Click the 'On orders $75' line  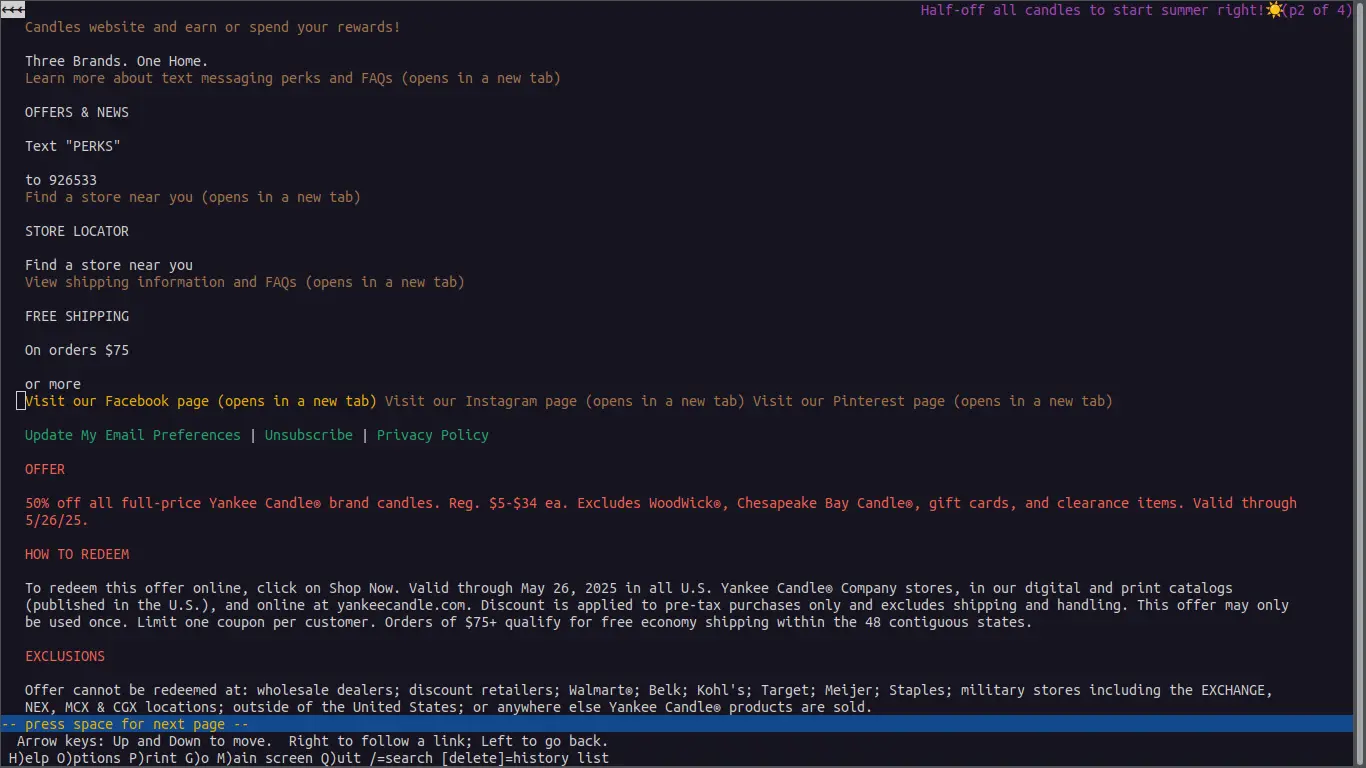click(77, 350)
